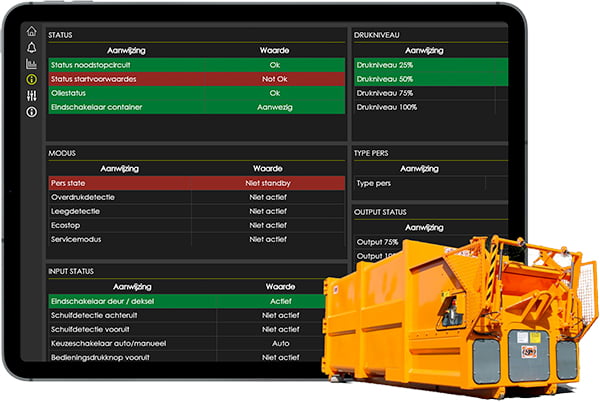Click the Drukniveau 25% indicator

[431, 65]
